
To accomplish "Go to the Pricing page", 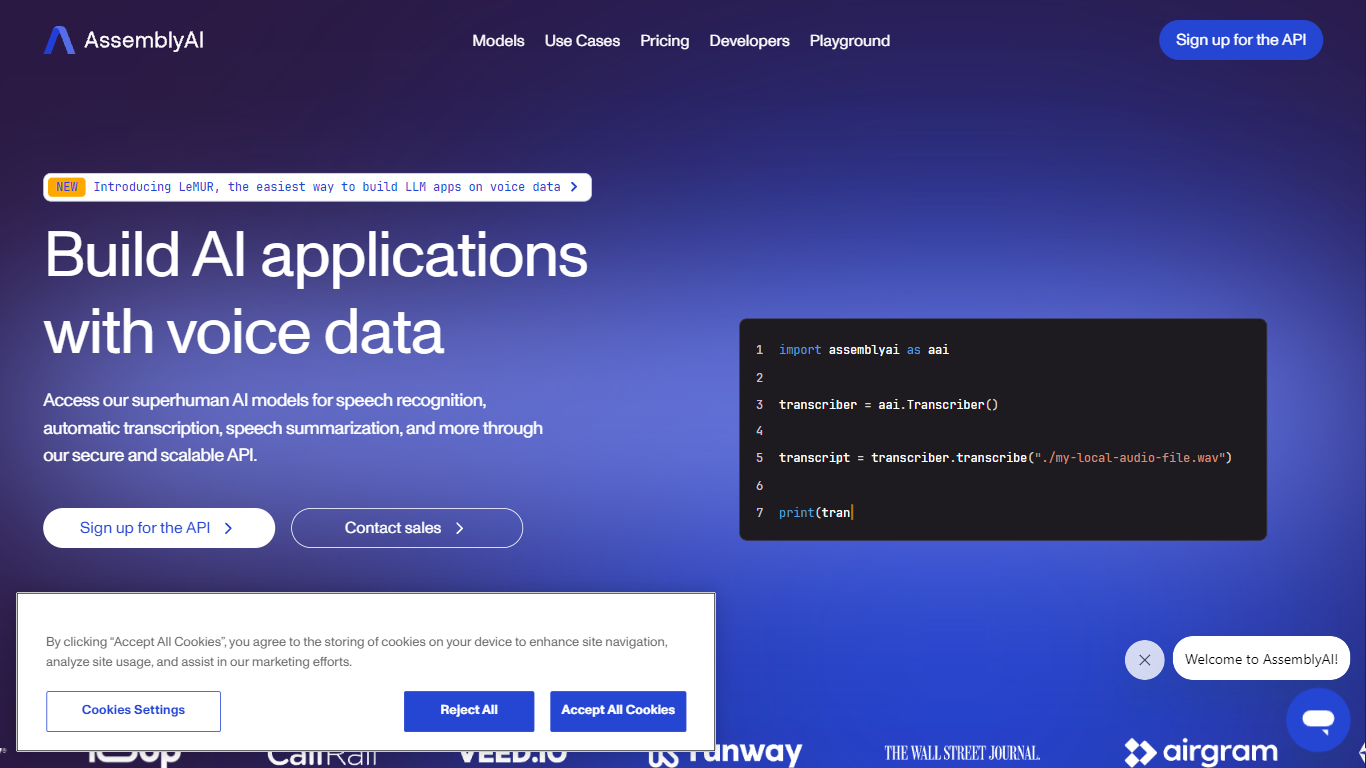I will [x=664, y=41].
